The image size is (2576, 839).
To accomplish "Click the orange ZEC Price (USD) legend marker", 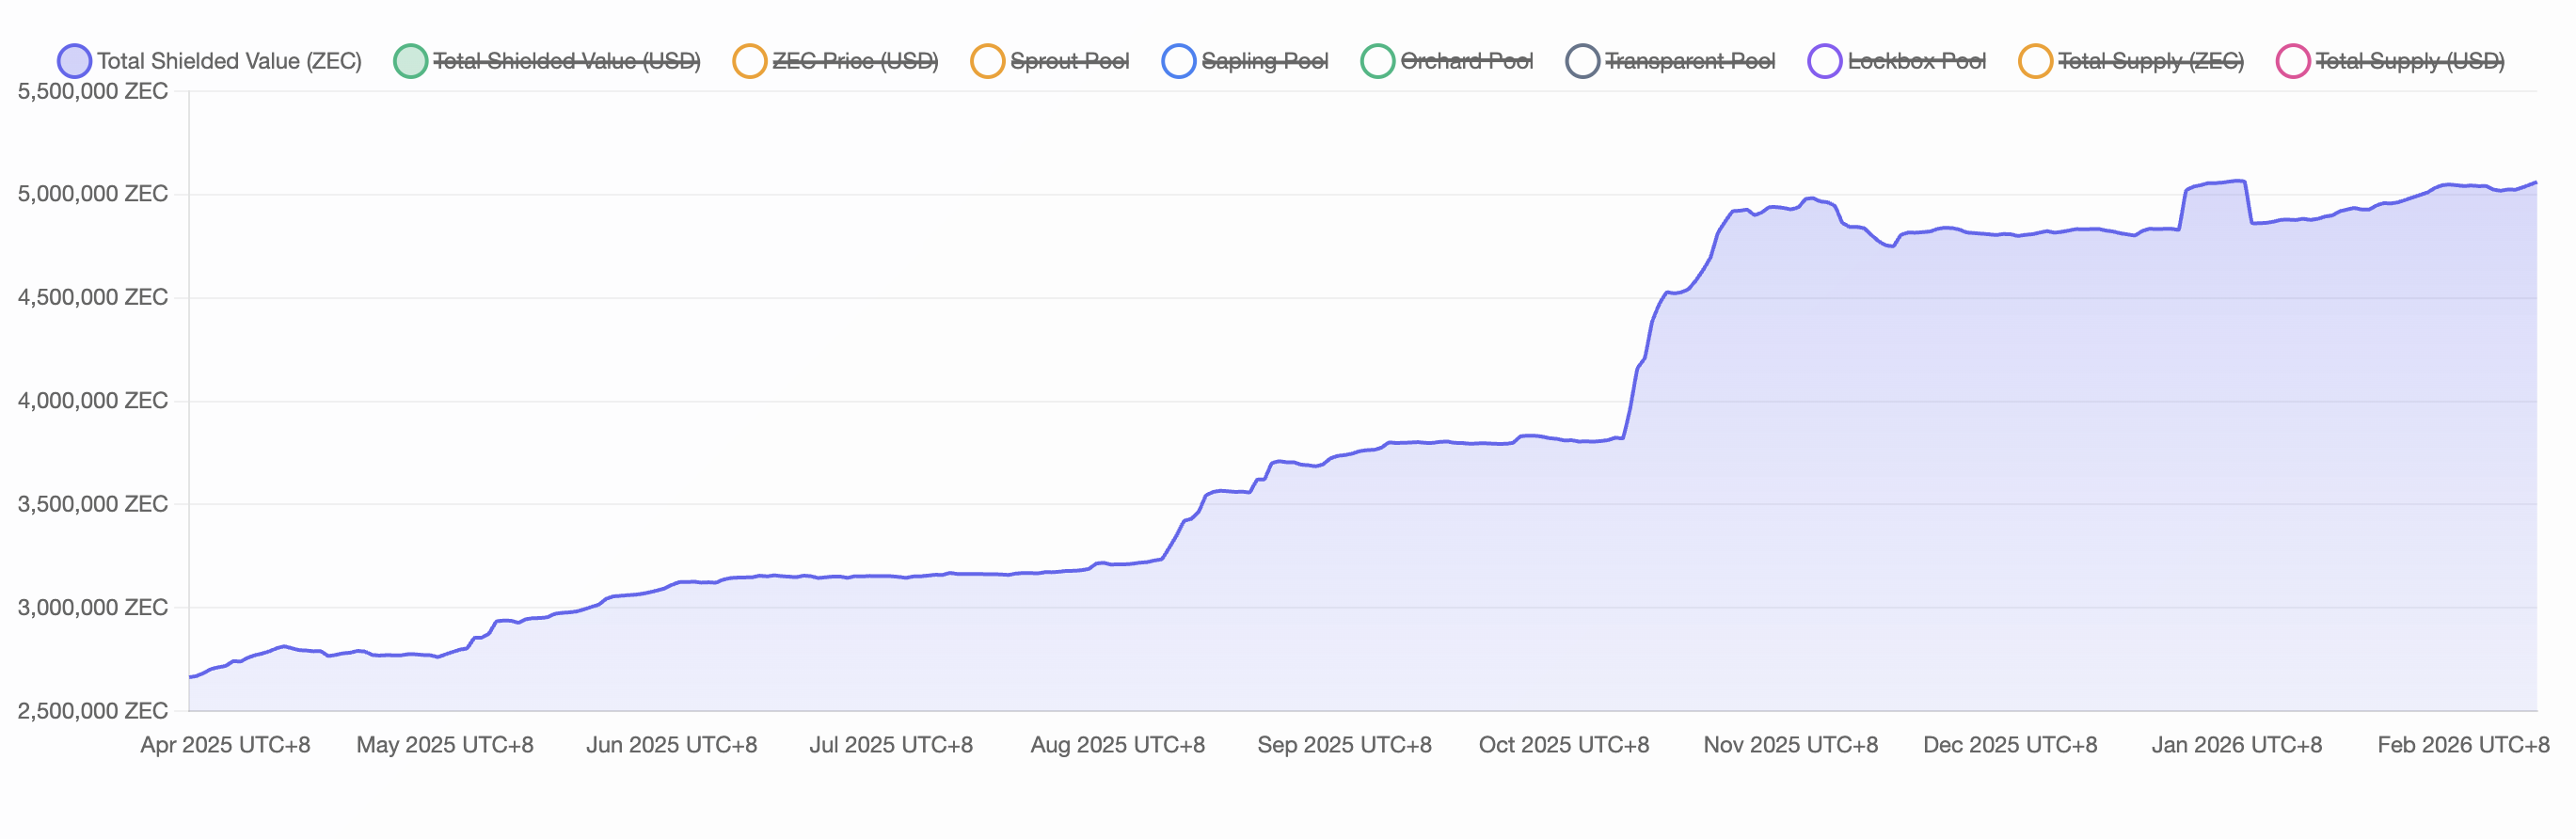I will click(x=749, y=61).
